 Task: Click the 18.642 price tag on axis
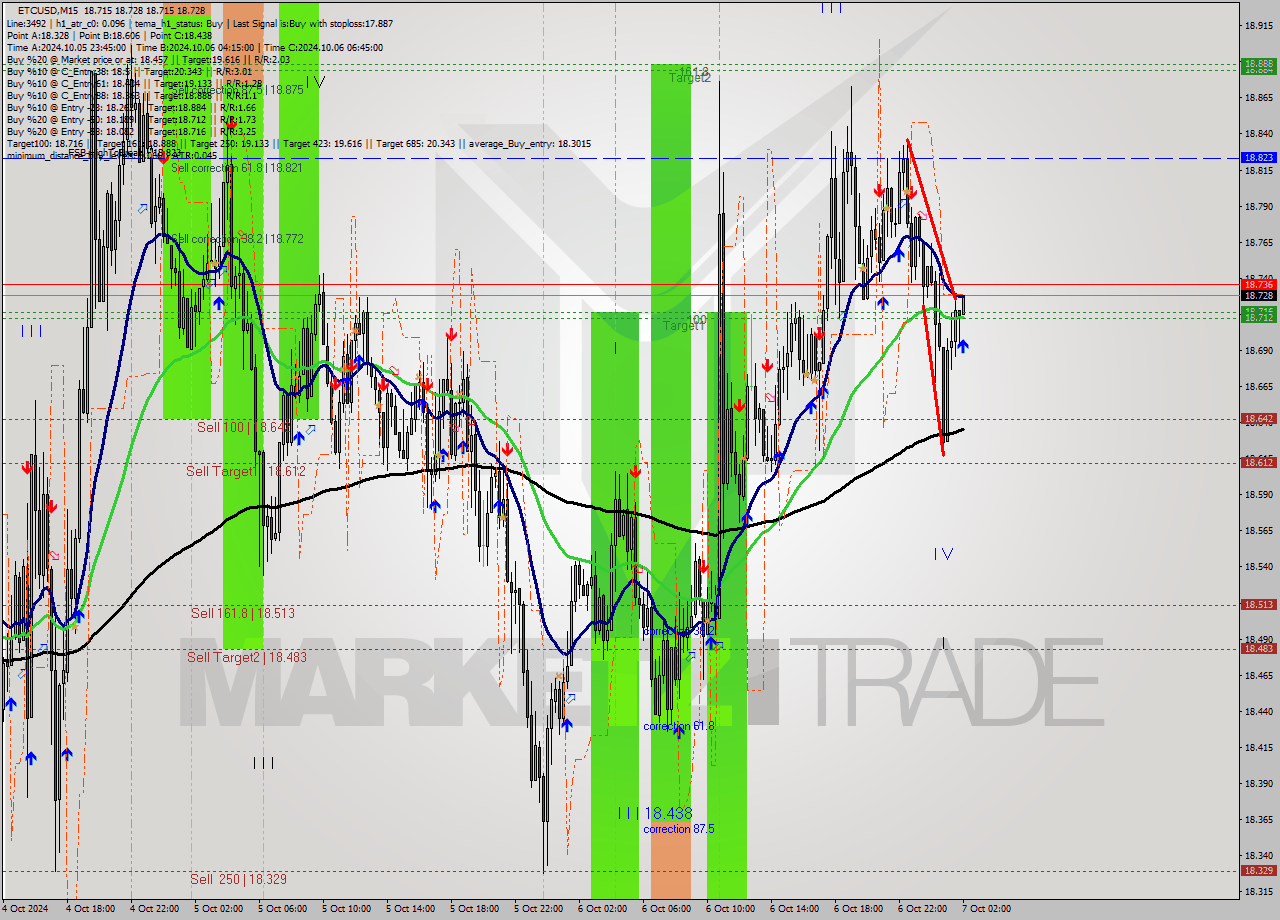click(x=1258, y=419)
